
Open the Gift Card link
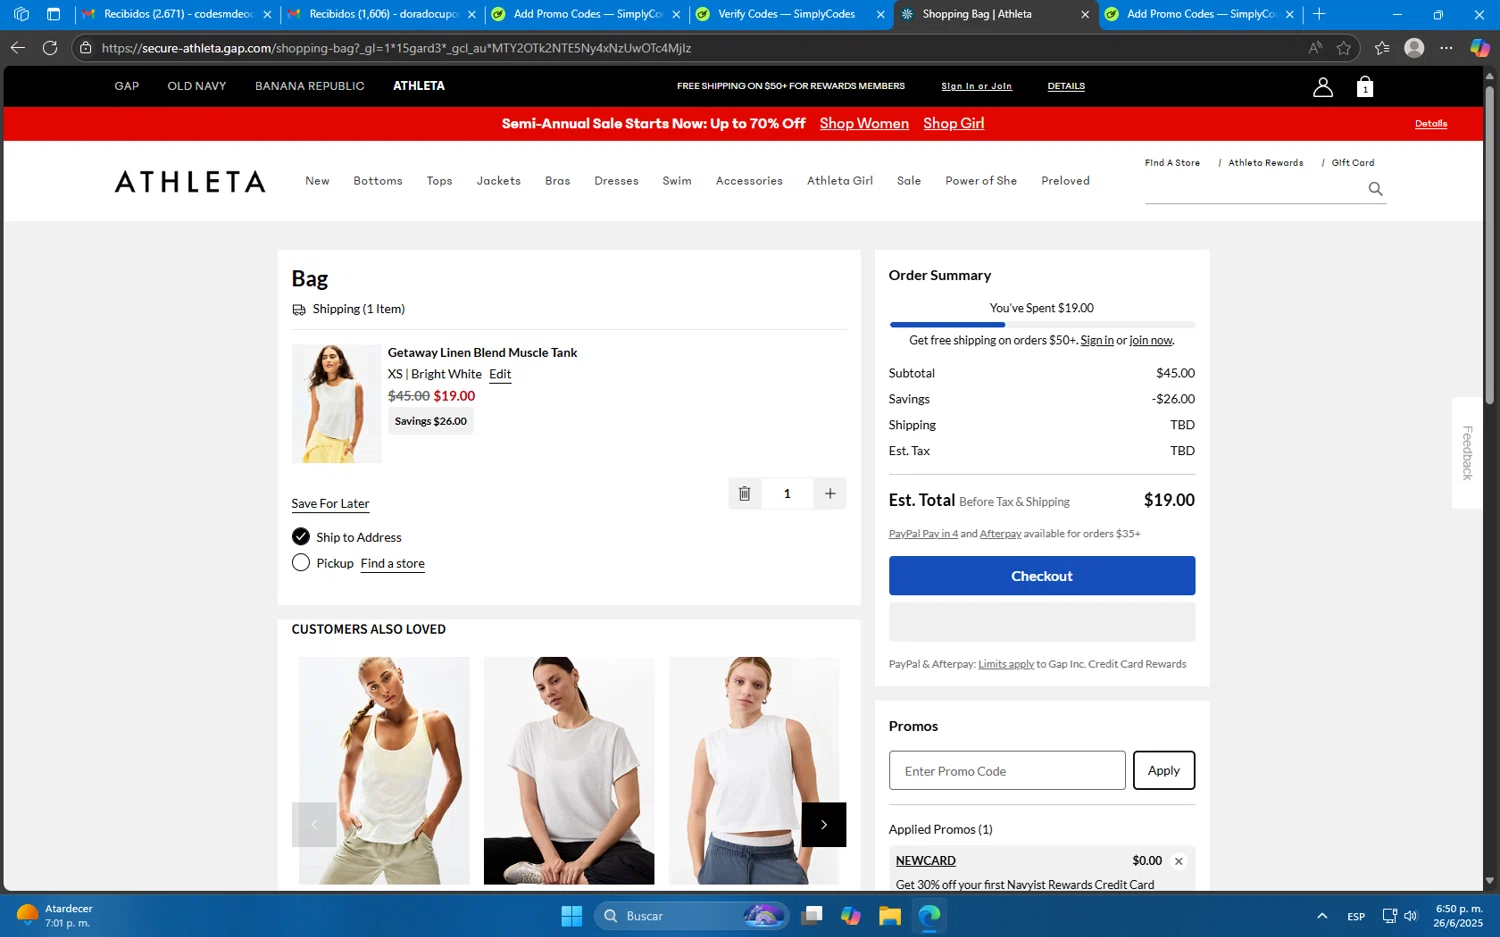pos(1352,163)
